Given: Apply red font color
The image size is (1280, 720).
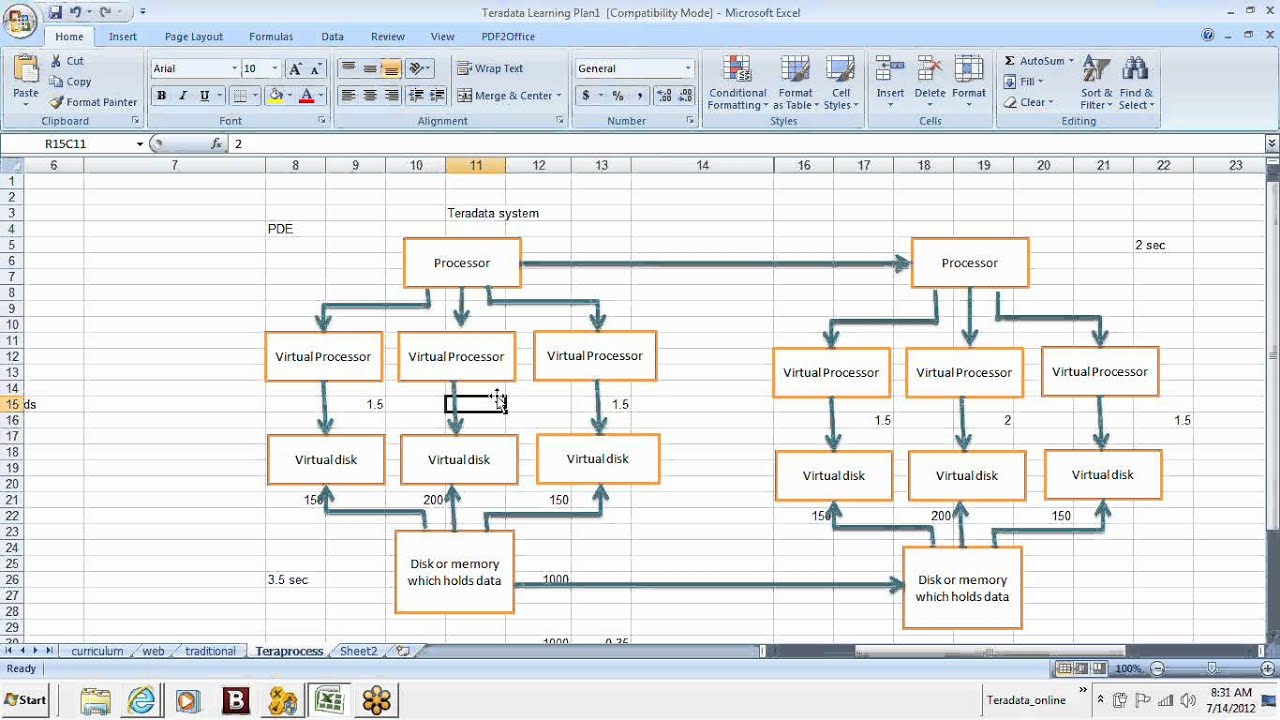Looking at the screenshot, I should (306, 96).
